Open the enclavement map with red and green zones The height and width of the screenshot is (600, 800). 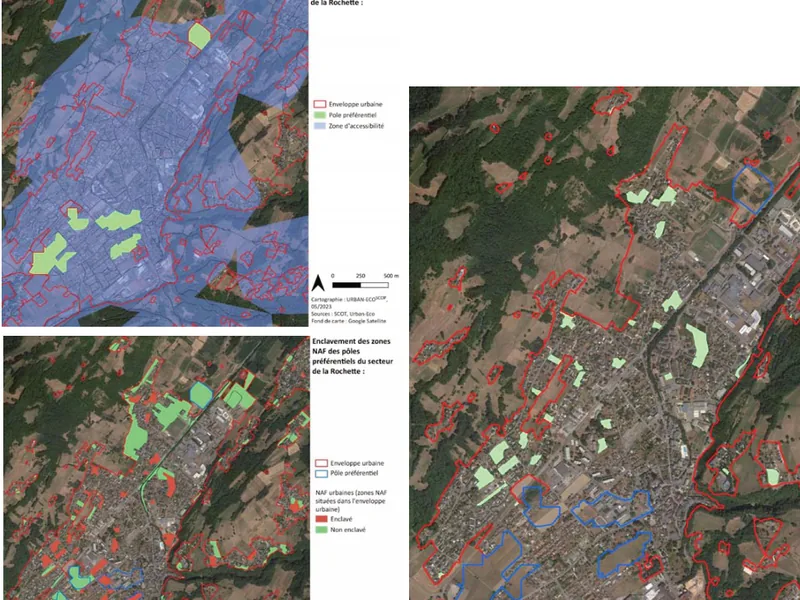156,468
